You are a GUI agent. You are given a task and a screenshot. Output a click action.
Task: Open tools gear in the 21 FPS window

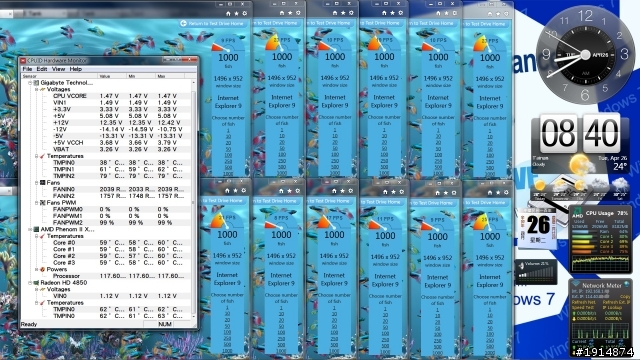244,190
